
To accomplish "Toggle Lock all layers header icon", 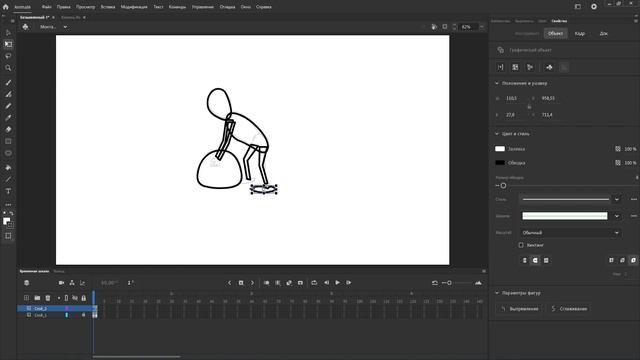I will tap(84, 298).
